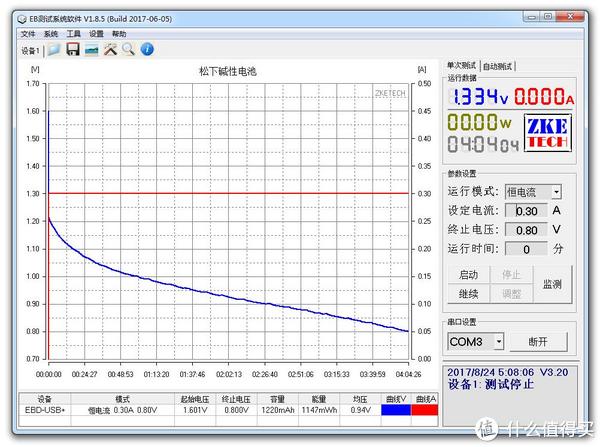The height and width of the screenshot is (447, 600).
Task: Click the 调整 adjust button
Action: 511,294
